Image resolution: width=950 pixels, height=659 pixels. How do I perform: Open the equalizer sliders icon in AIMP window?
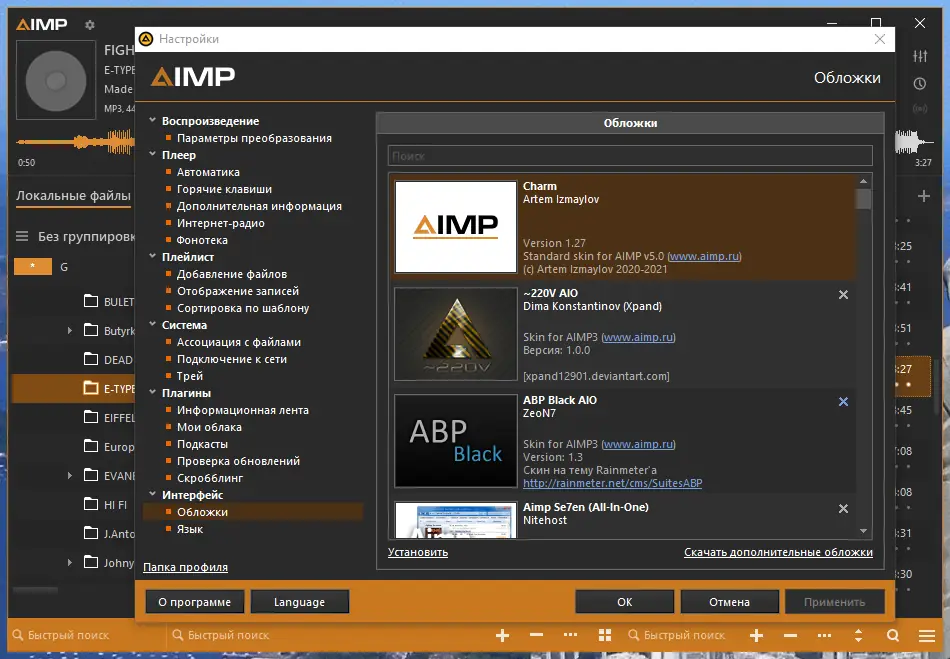click(920, 56)
